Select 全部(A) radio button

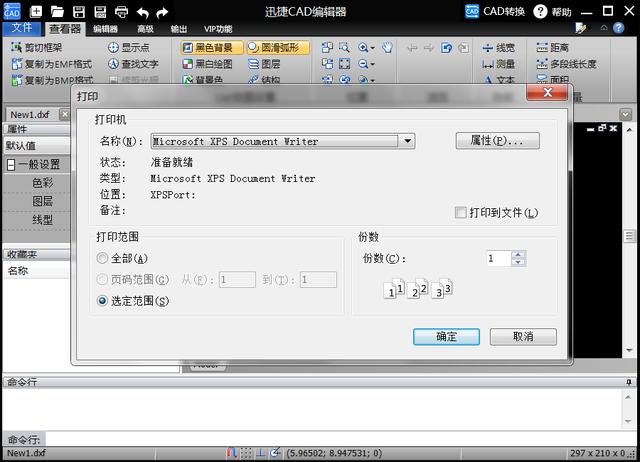(102, 258)
